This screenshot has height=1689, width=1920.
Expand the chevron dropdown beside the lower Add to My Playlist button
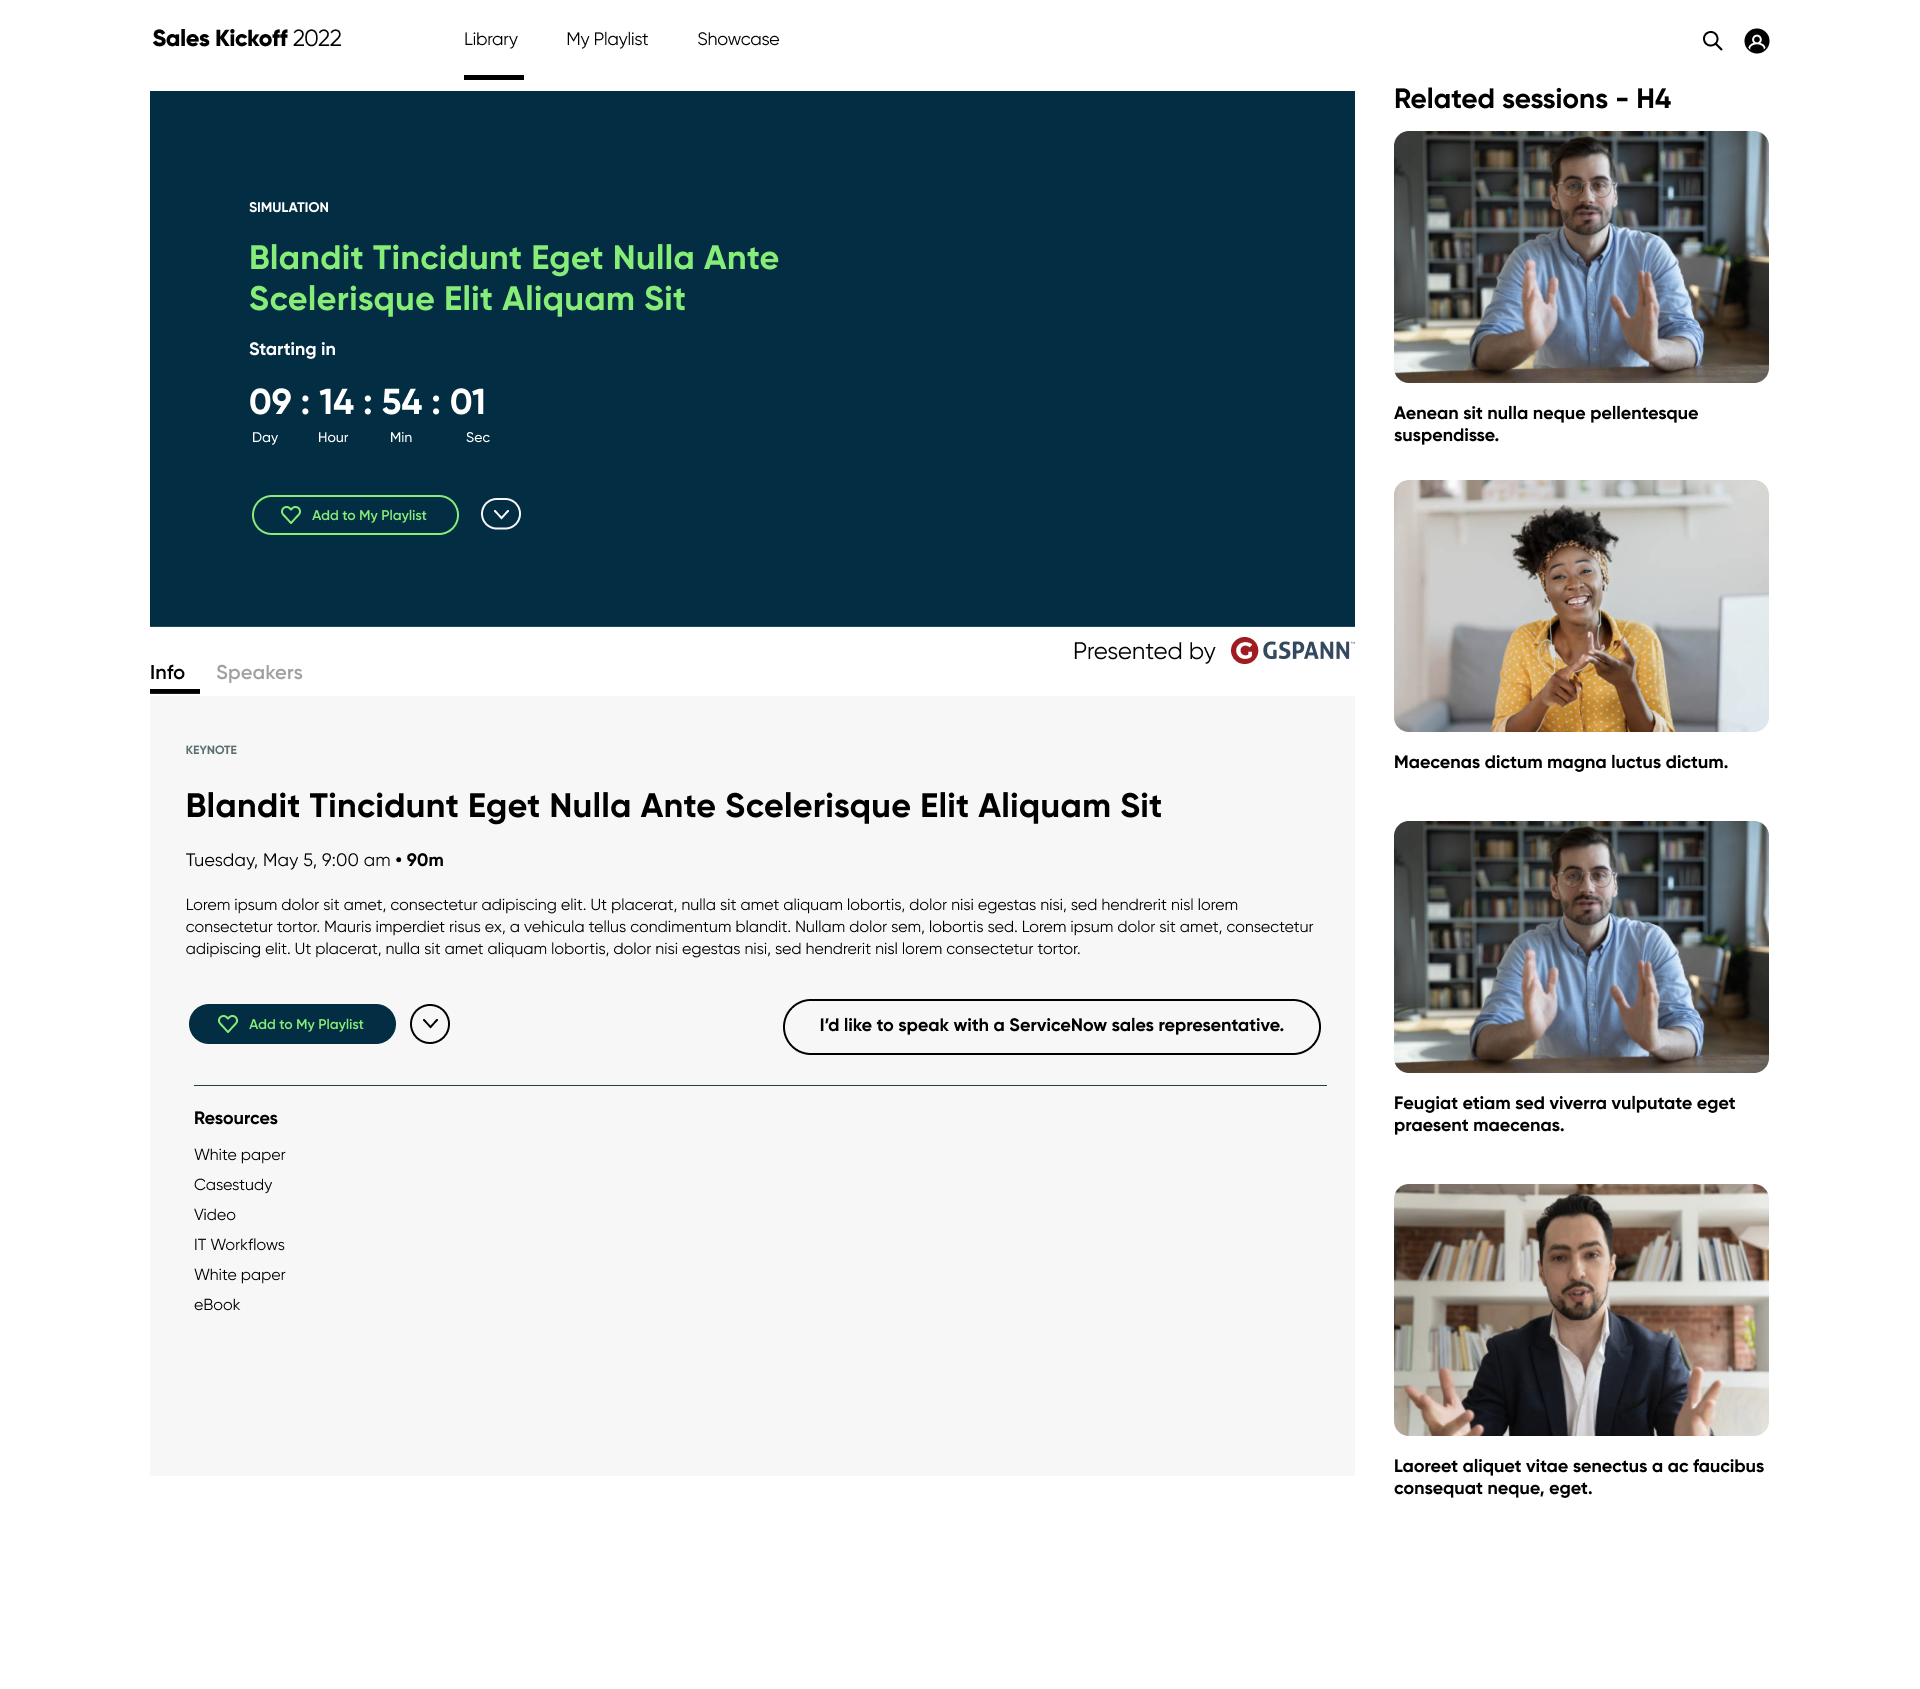430,1024
